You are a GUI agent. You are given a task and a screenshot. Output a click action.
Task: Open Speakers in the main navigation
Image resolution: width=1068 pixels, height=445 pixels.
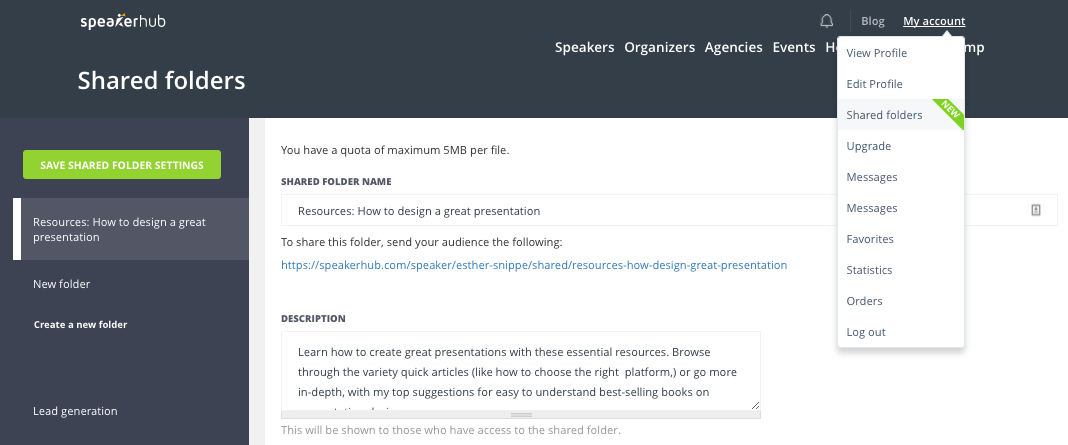pyautogui.click(x=584, y=47)
